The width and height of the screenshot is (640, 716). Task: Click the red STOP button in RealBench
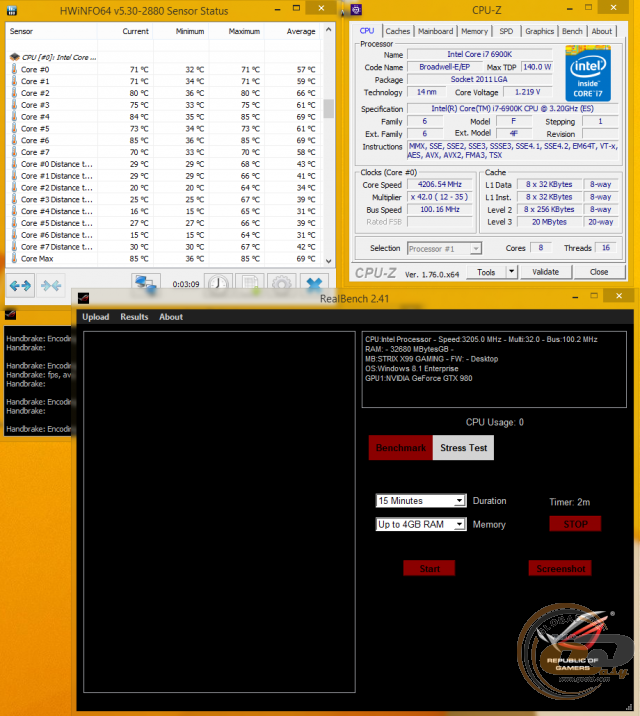[x=575, y=524]
